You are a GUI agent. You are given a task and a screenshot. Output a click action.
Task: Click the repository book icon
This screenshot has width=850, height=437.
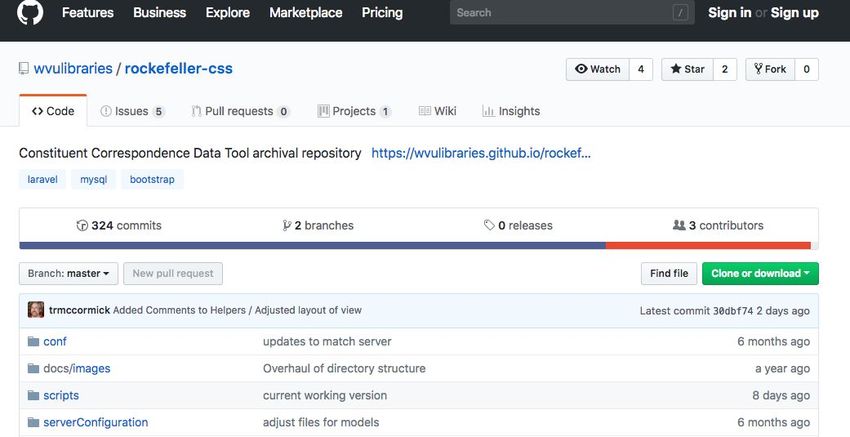[23, 69]
